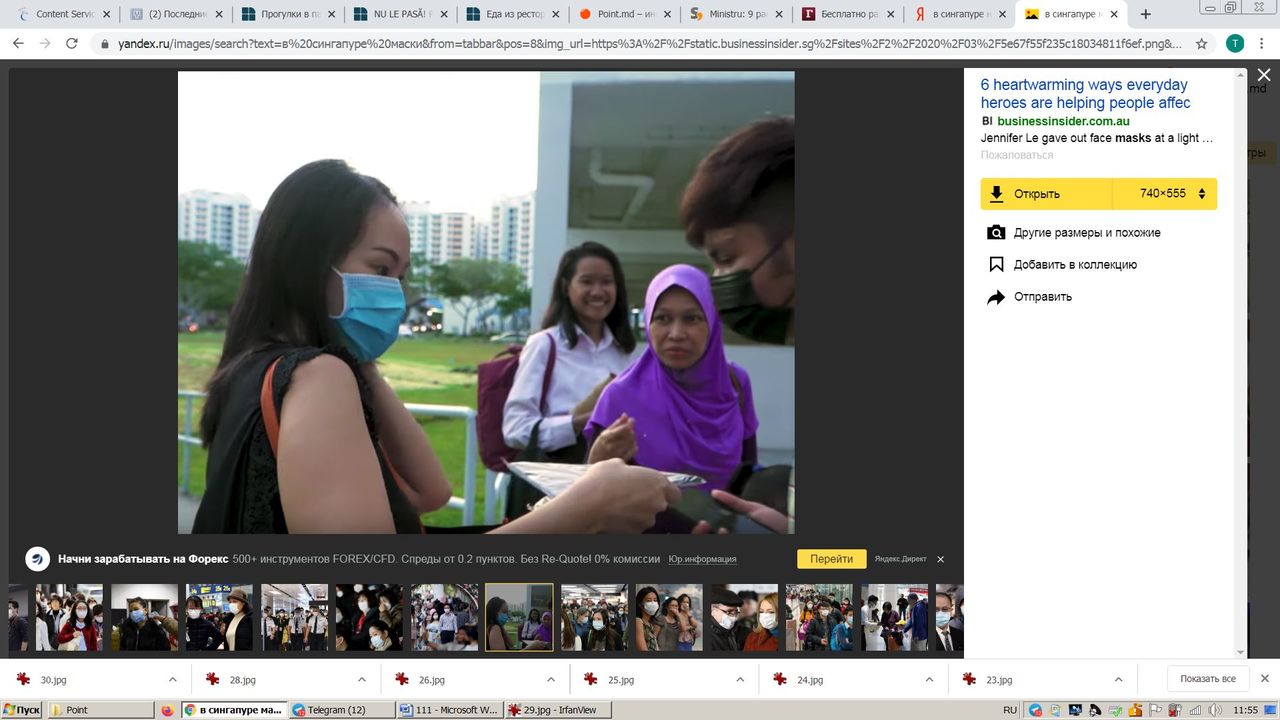Open Other sizes and similar camera icon
The width and height of the screenshot is (1280, 720).
point(996,233)
